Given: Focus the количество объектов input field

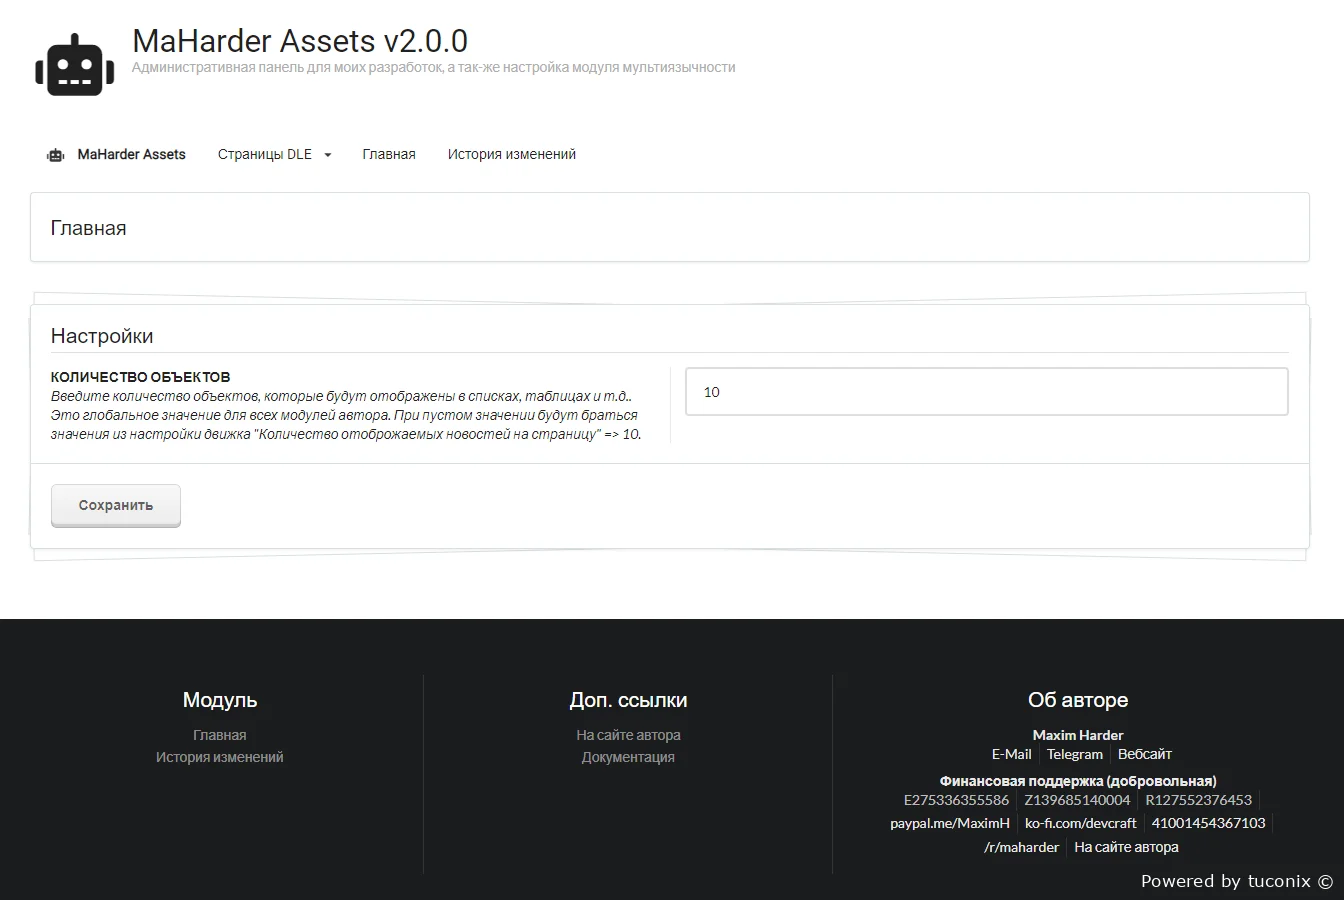Looking at the screenshot, I should [986, 392].
